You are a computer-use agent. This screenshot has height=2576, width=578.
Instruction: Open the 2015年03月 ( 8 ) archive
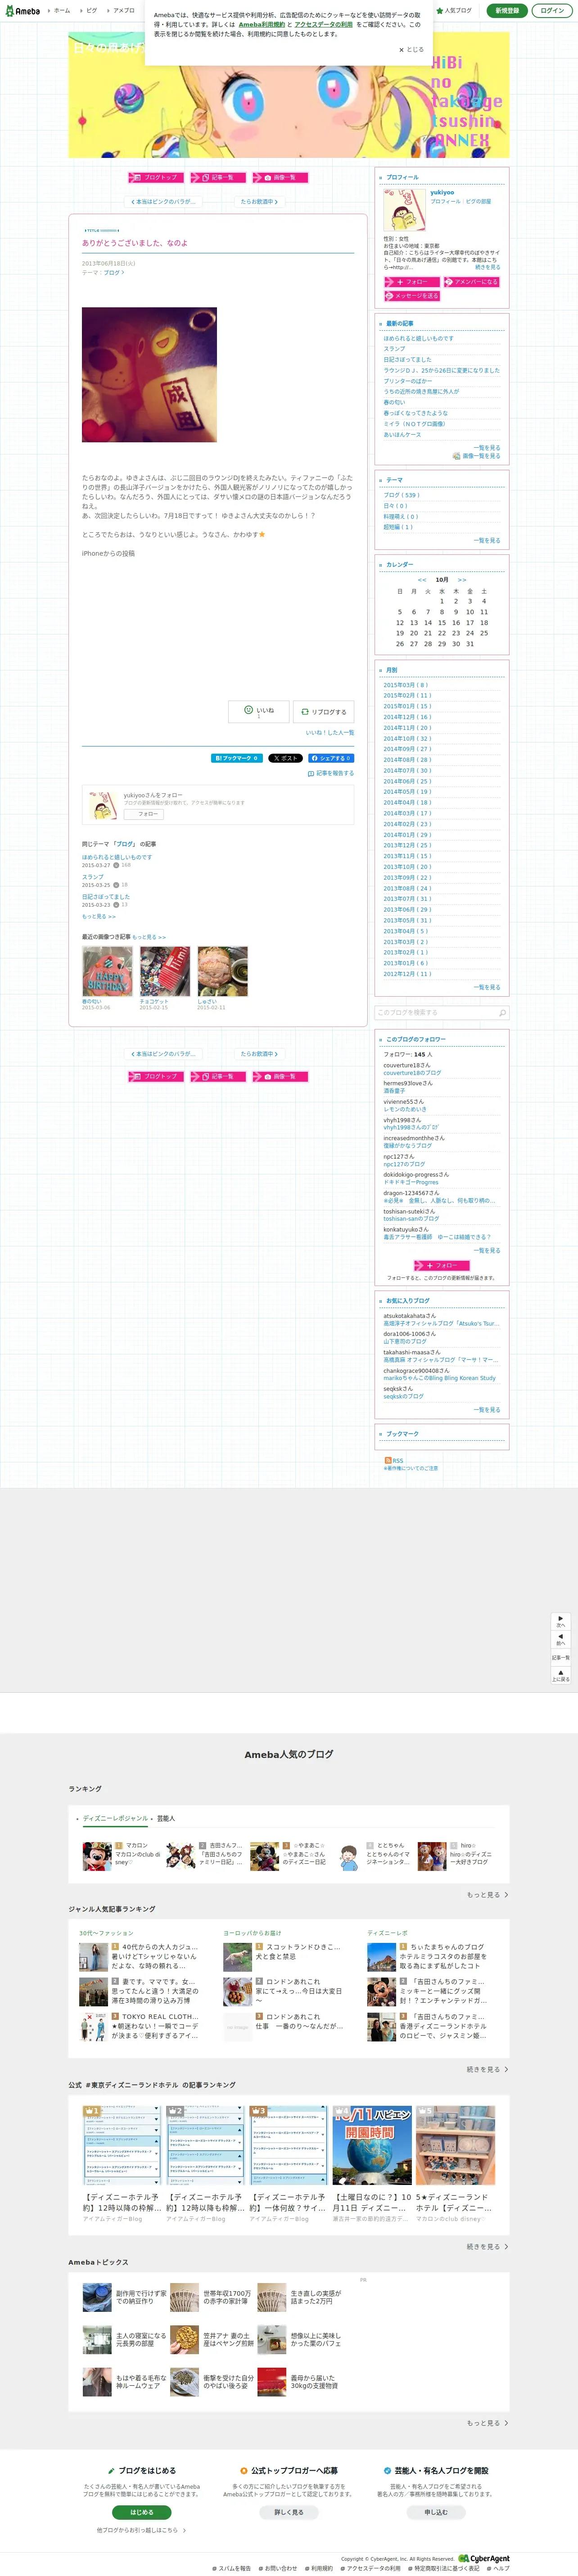(406, 685)
